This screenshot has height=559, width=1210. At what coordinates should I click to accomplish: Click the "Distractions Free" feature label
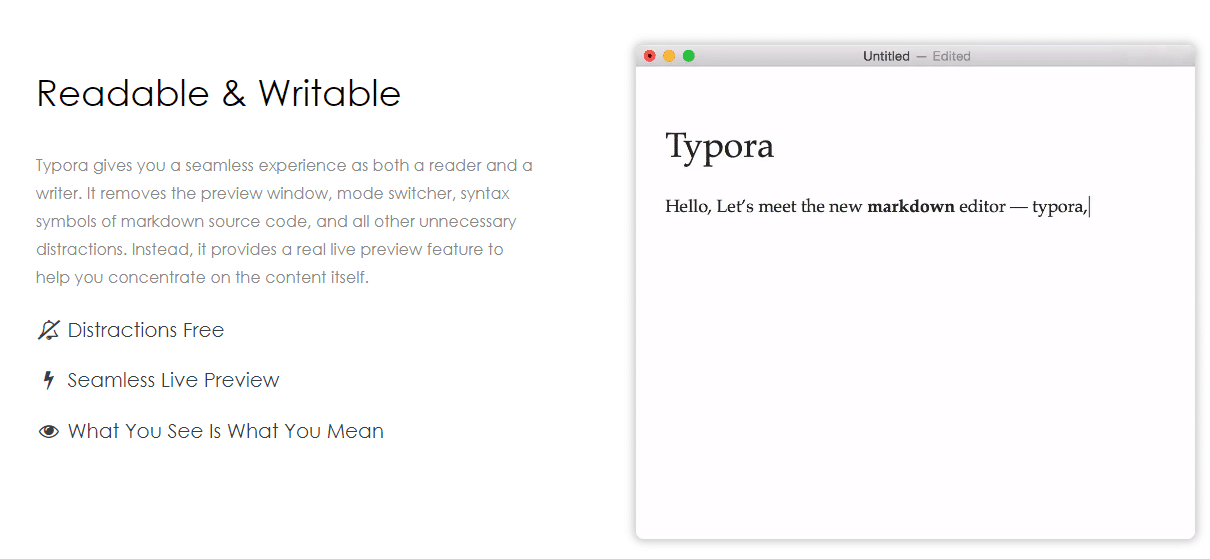coord(146,331)
